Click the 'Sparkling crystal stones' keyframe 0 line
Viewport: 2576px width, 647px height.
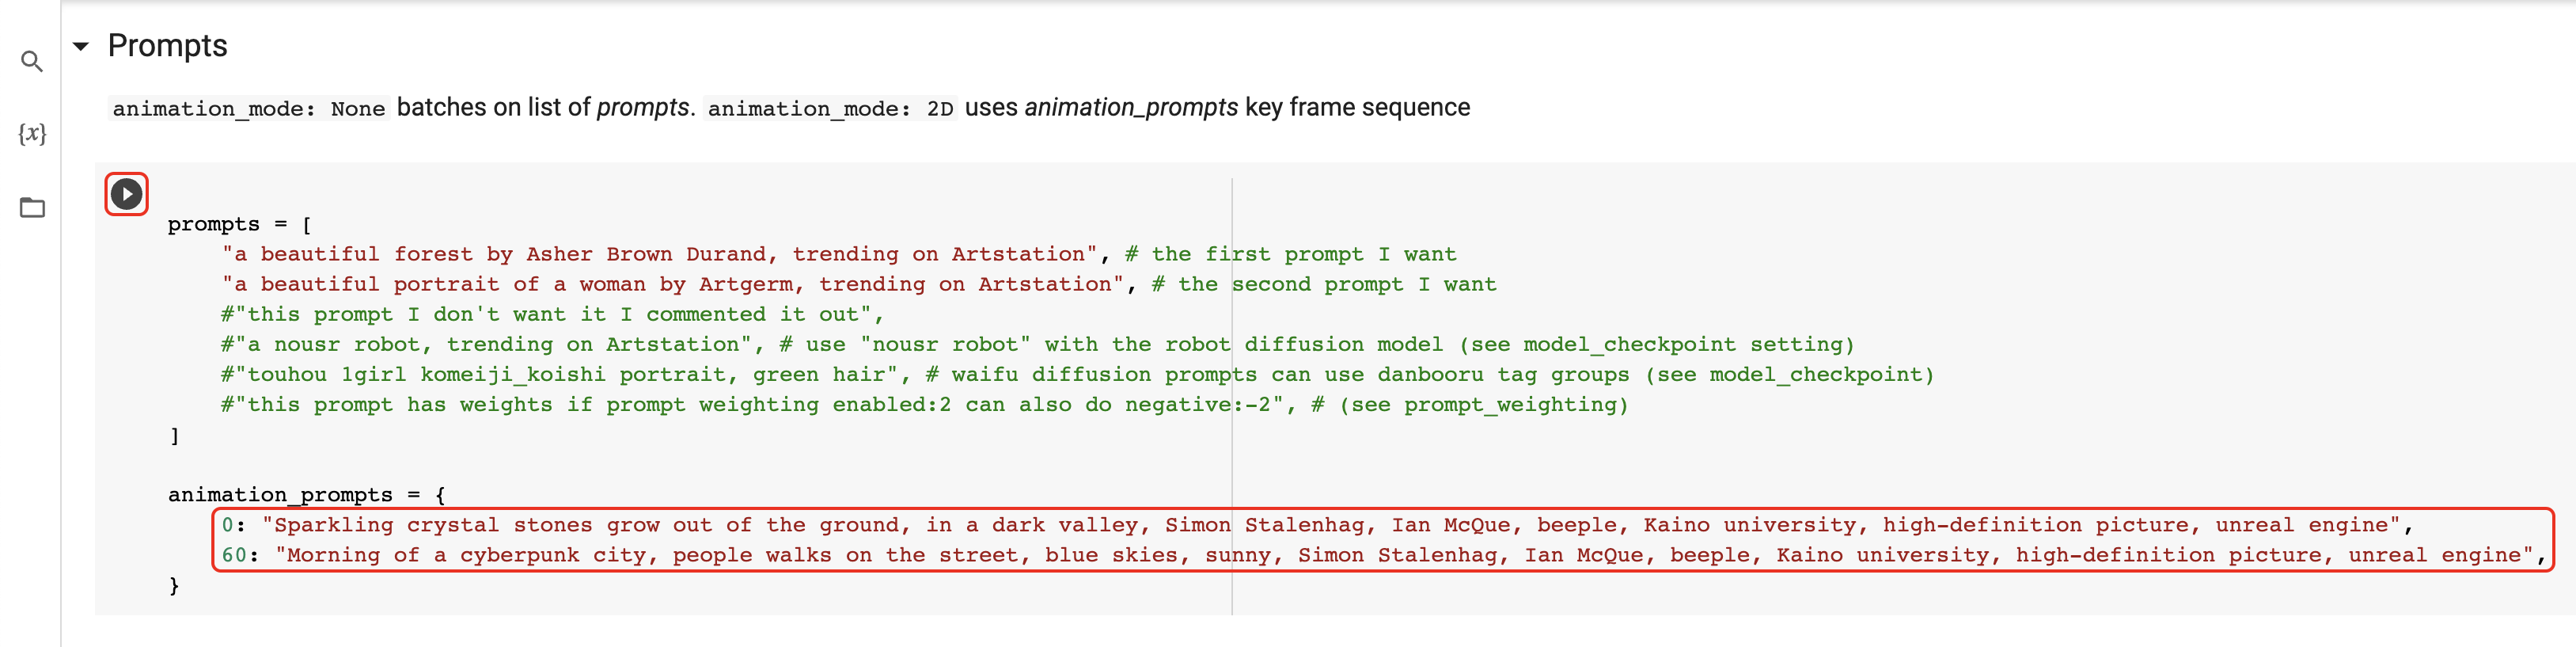pos(1317,525)
